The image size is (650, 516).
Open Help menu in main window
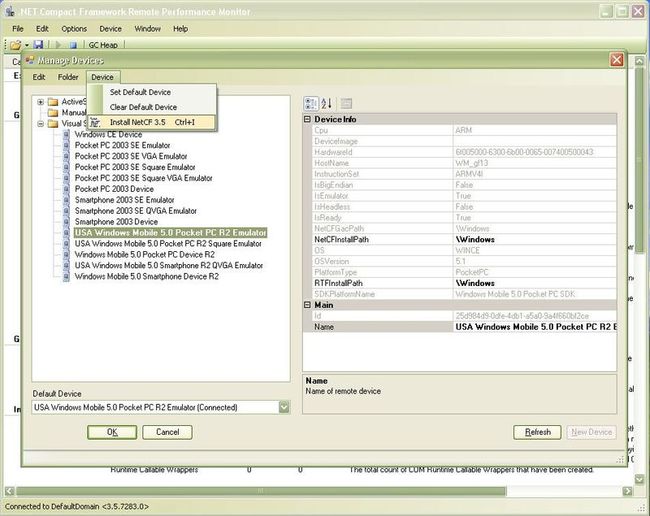pos(180,29)
